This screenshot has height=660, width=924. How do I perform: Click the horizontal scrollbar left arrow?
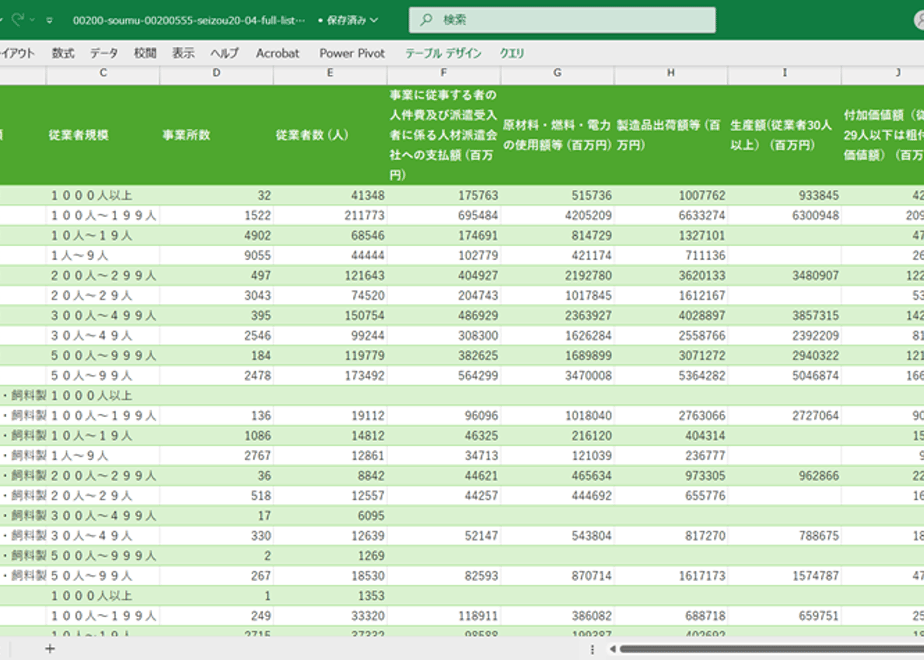click(613, 649)
